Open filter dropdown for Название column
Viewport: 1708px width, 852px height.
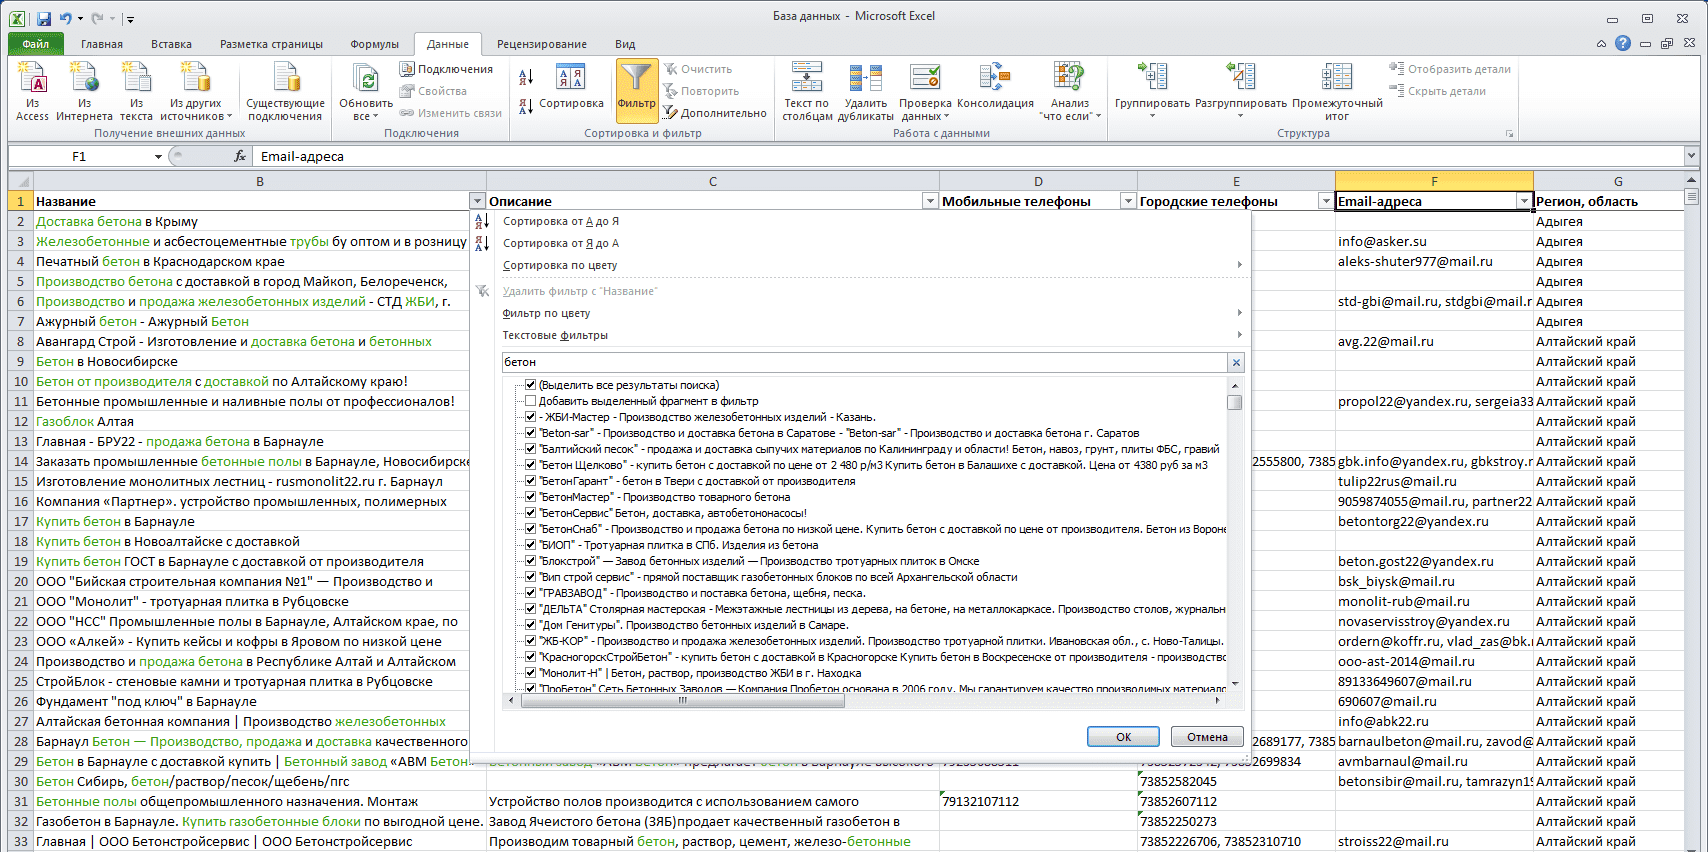point(477,201)
